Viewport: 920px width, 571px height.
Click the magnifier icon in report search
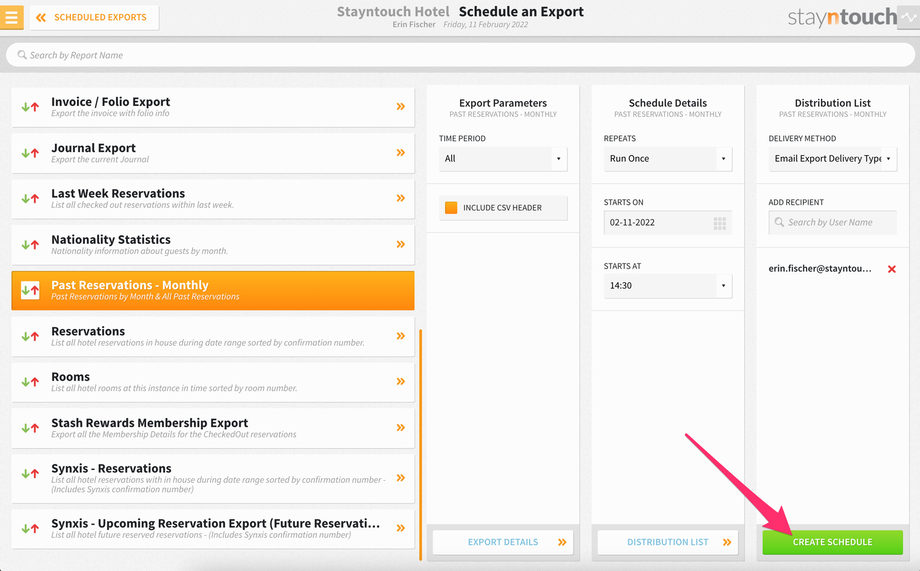coord(22,55)
